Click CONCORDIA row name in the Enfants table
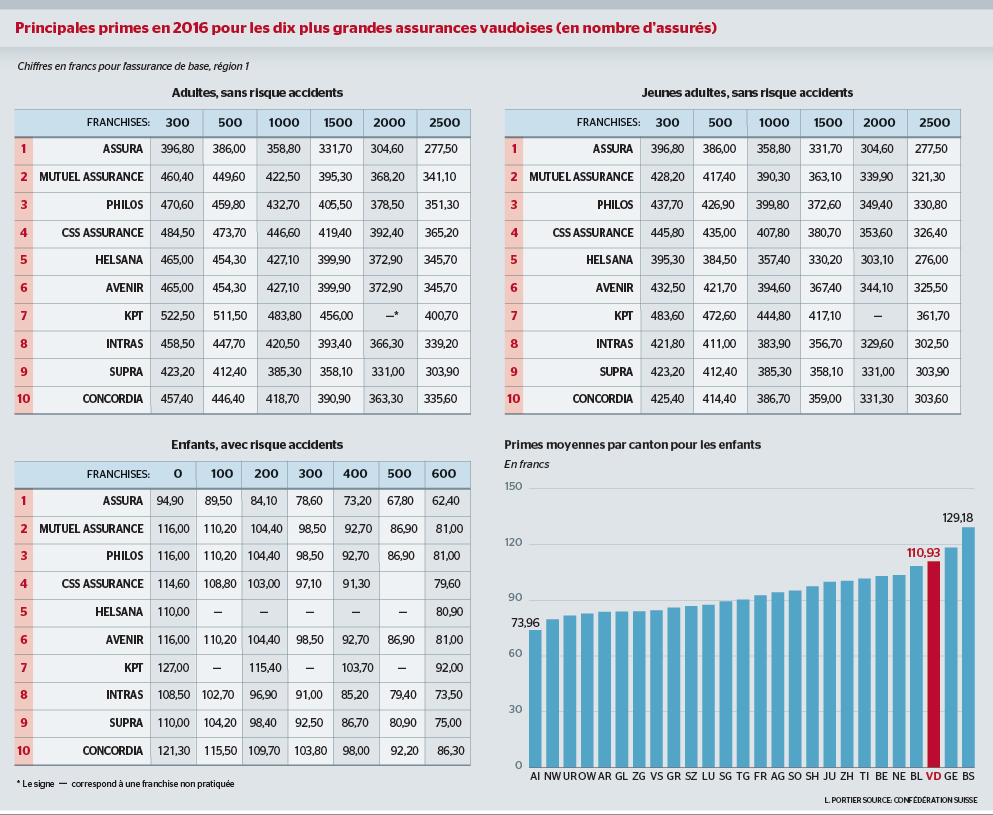 point(113,750)
